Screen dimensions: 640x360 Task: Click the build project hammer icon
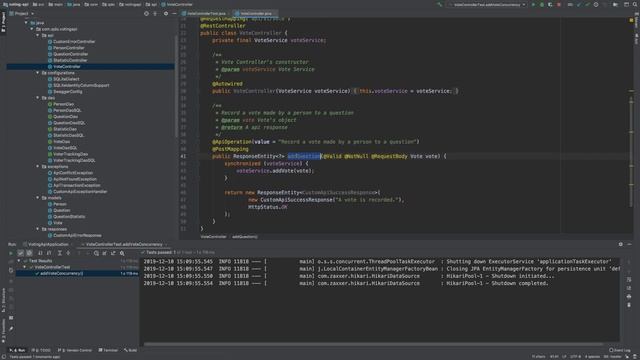click(439, 4)
